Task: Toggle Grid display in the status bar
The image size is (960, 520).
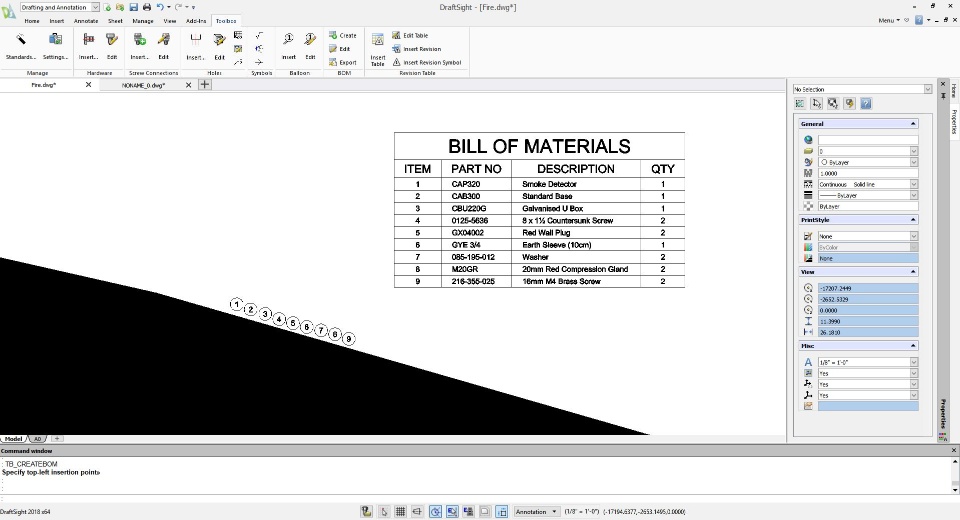Action: tap(400, 511)
